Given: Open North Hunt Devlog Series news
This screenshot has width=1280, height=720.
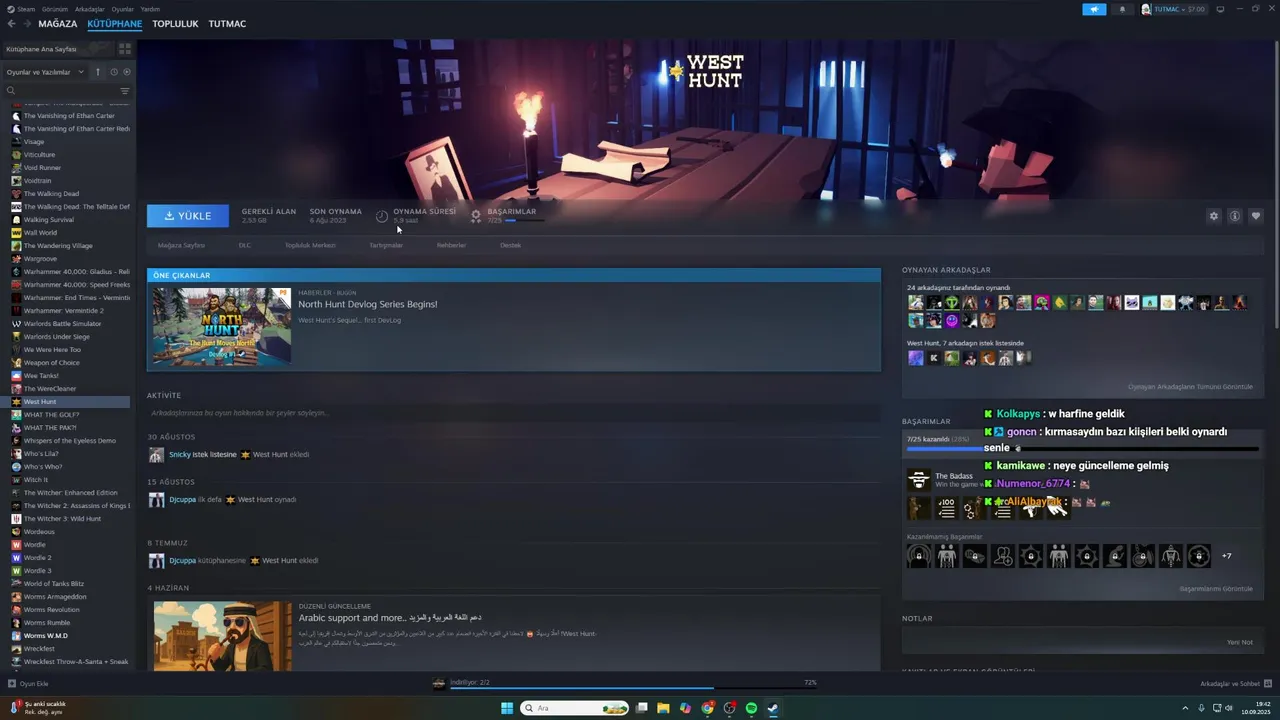Looking at the screenshot, I should (367, 304).
